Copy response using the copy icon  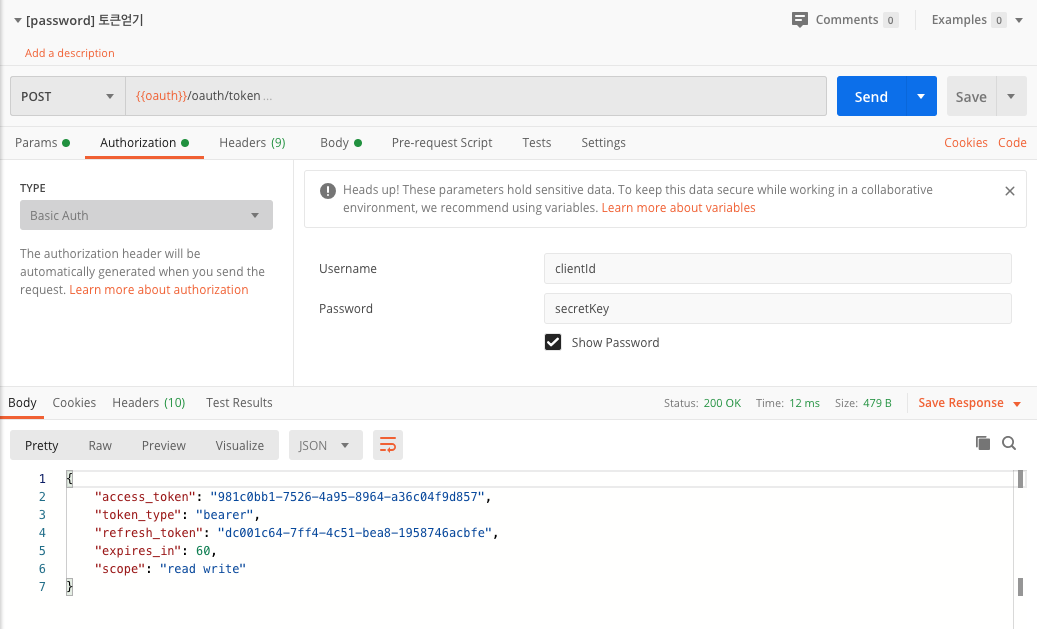(983, 443)
